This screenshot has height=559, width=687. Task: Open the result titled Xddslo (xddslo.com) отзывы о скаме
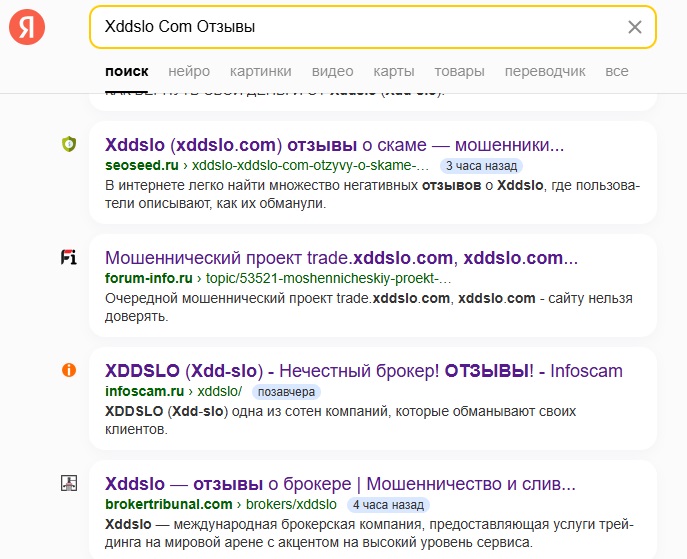click(334, 145)
